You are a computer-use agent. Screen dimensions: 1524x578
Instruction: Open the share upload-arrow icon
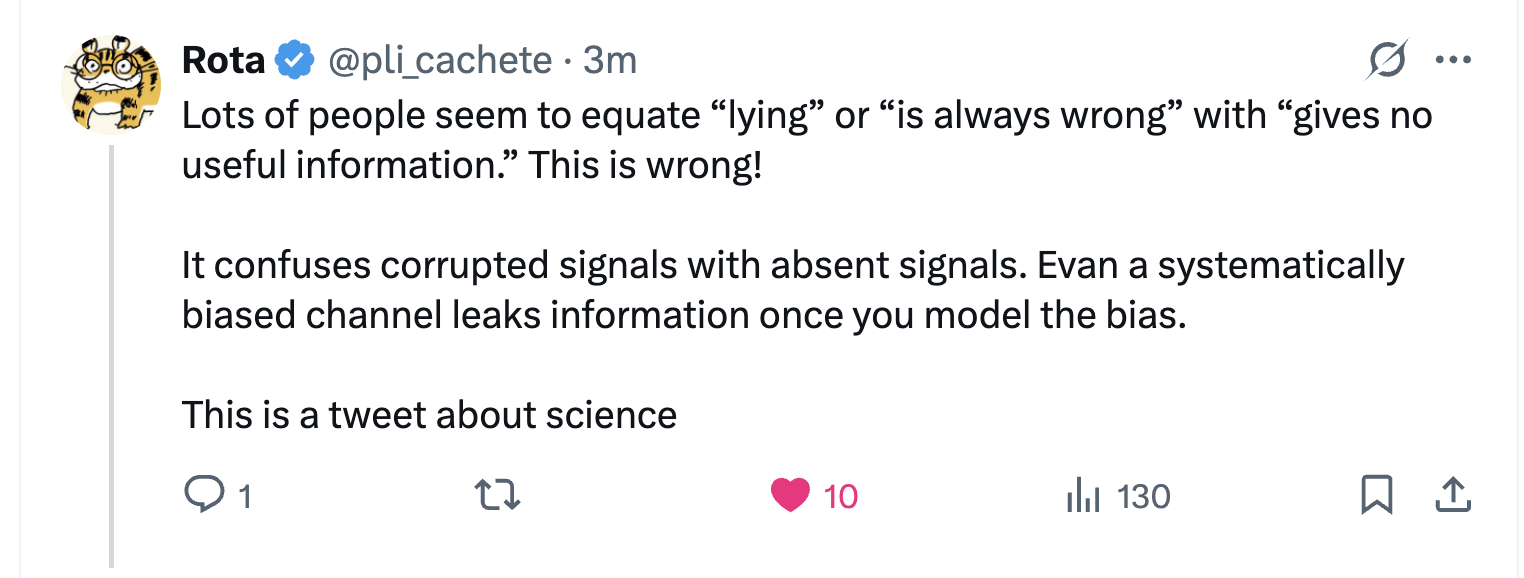[x=1452, y=494]
